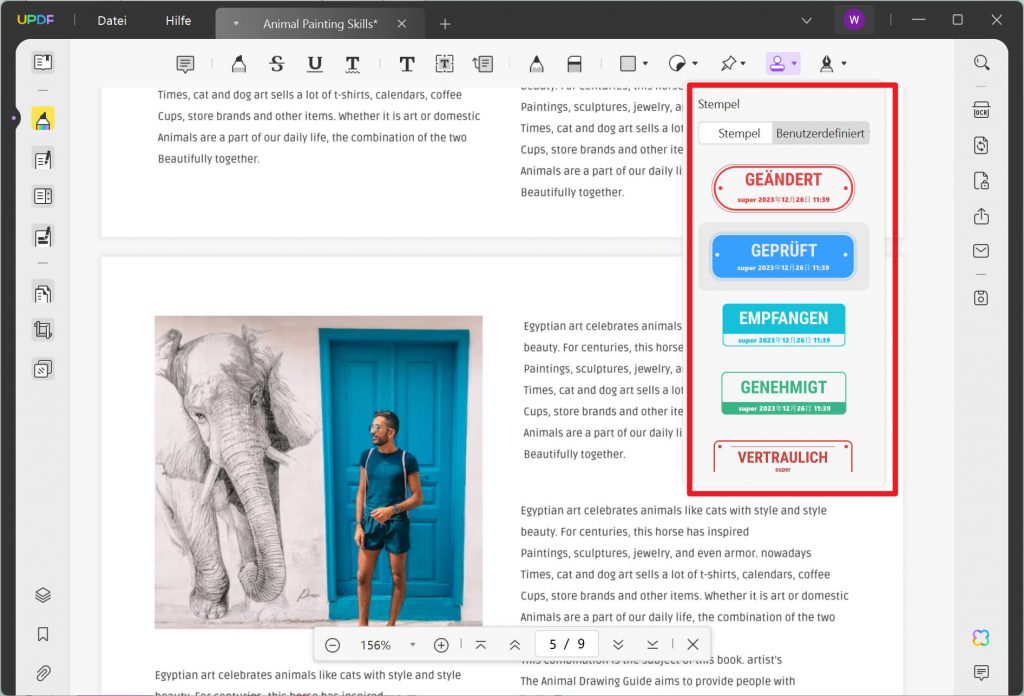Select the Comment mode in the left sidebar
The height and width of the screenshot is (696, 1024).
pos(41,118)
